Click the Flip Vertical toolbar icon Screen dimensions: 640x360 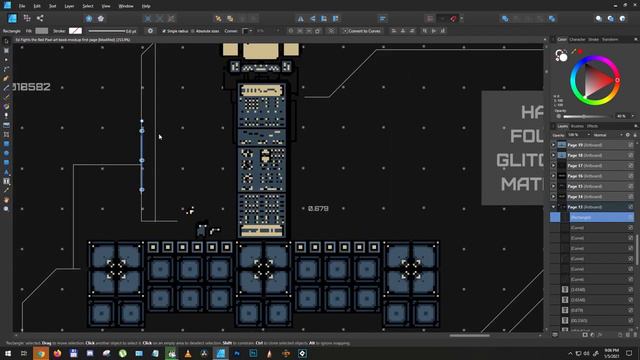tap(312, 19)
